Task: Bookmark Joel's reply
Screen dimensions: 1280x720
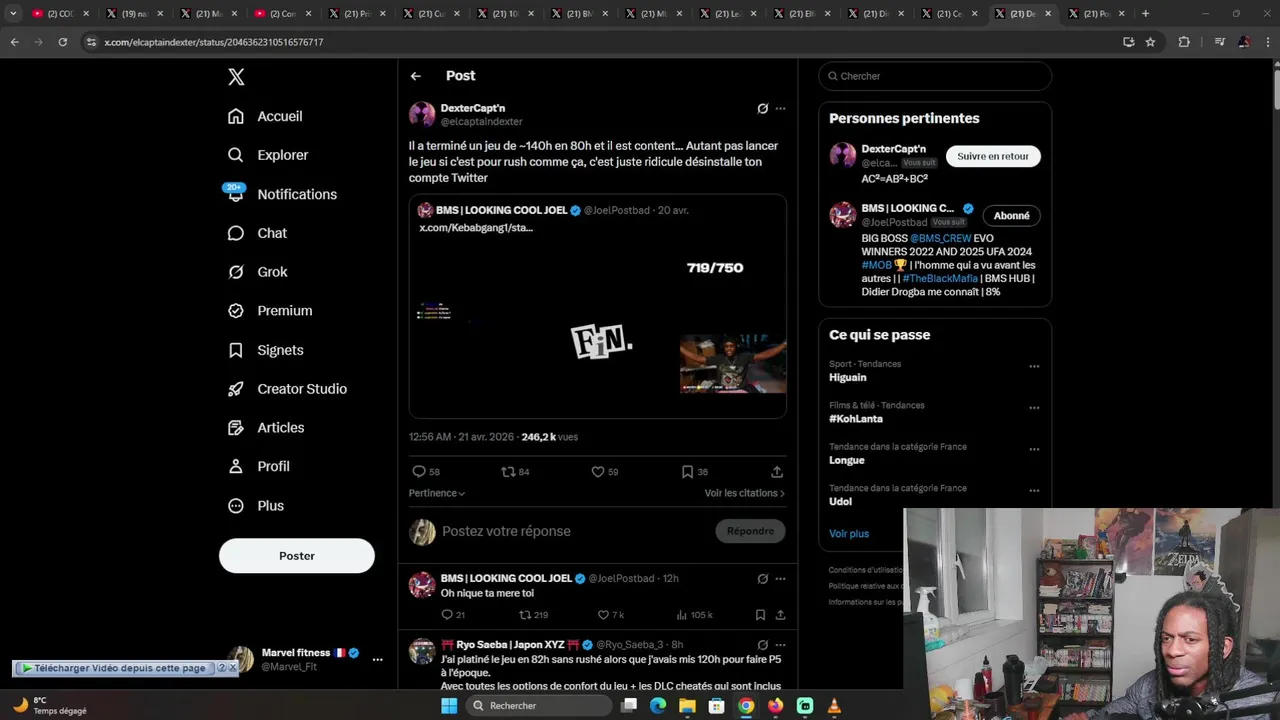Action: click(761, 615)
